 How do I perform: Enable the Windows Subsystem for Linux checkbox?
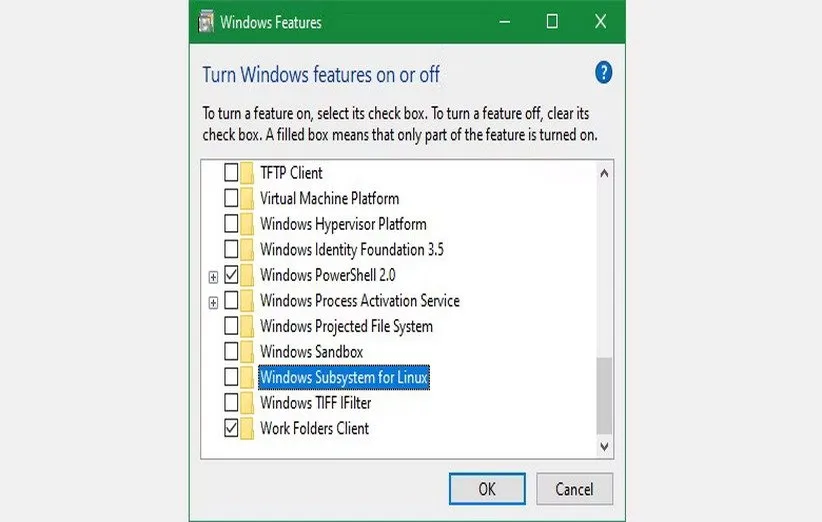[231, 378]
